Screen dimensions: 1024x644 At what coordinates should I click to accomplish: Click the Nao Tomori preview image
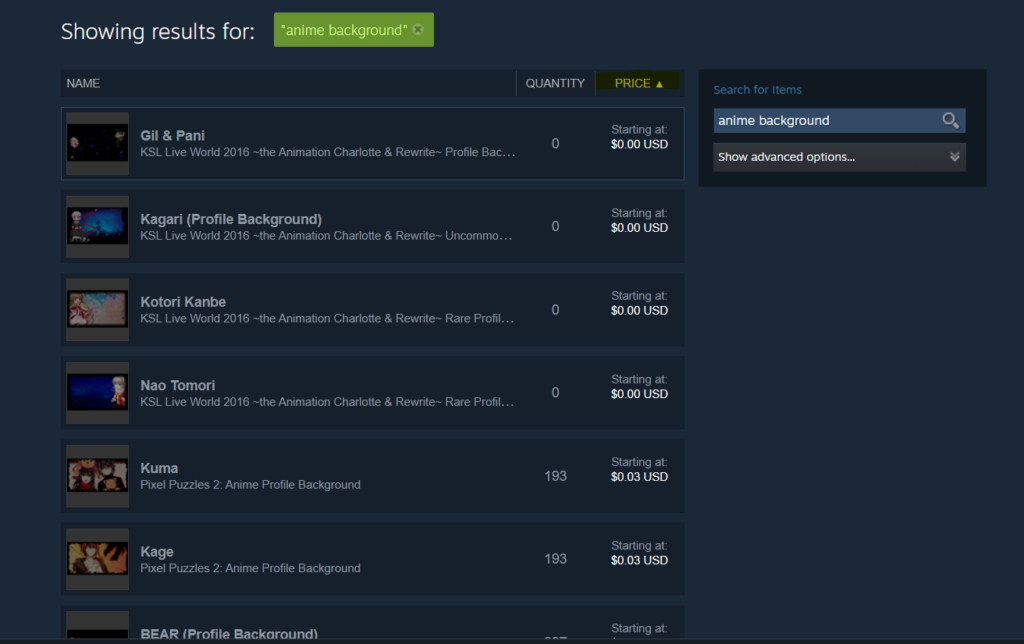[97, 392]
